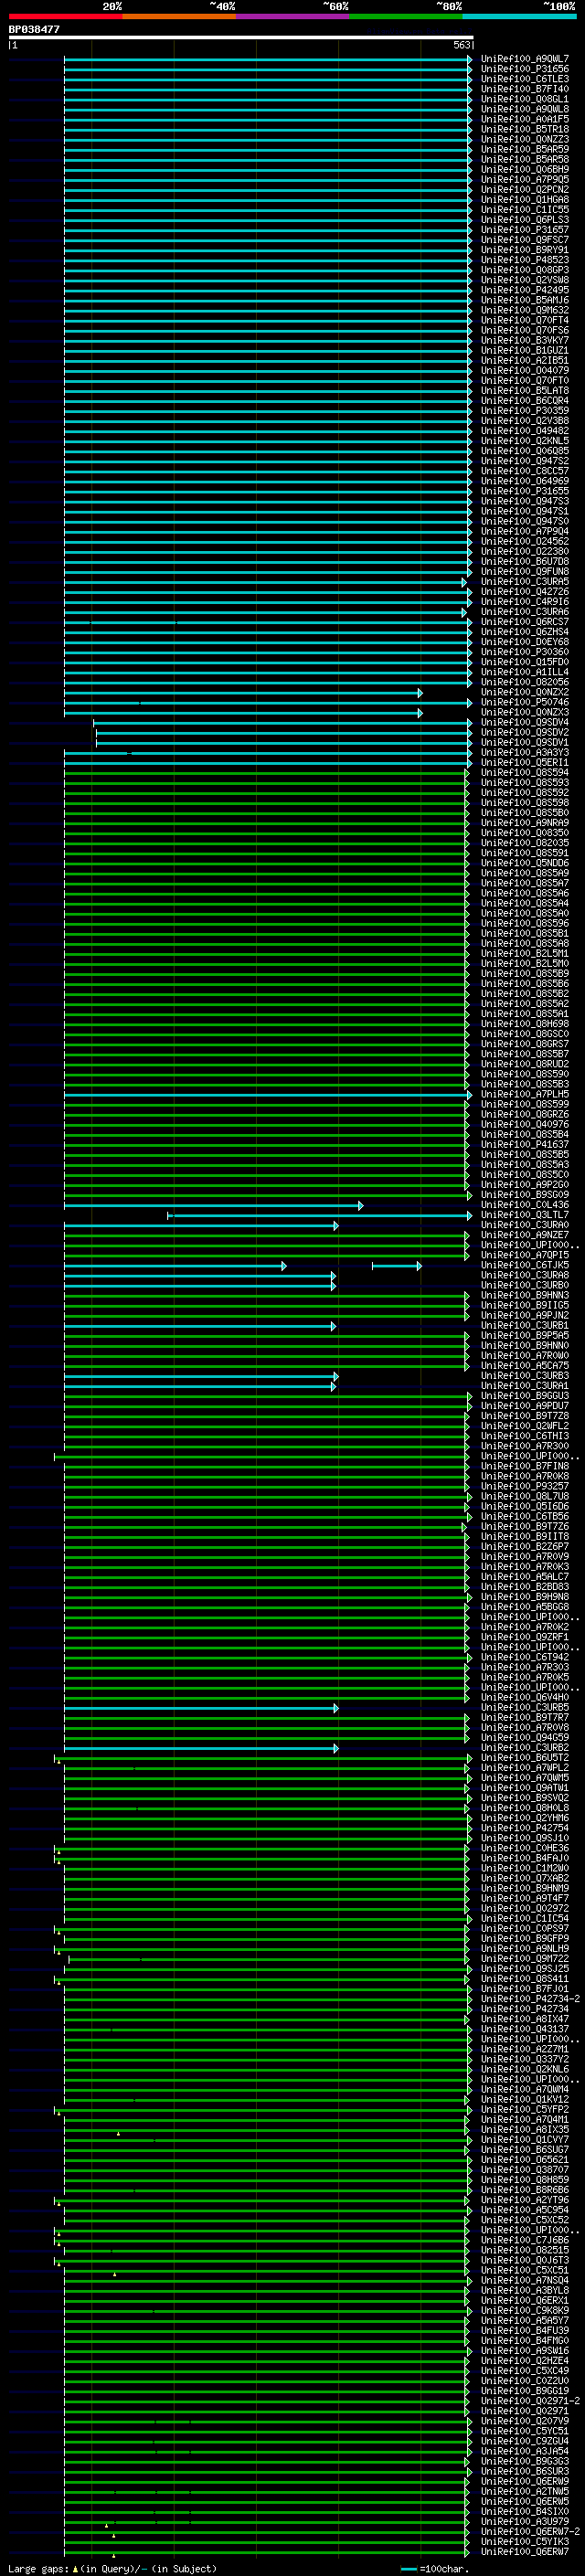Click the UniRef100_Q42726 label
Screen dimensions: 585x2576
click(525, 592)
